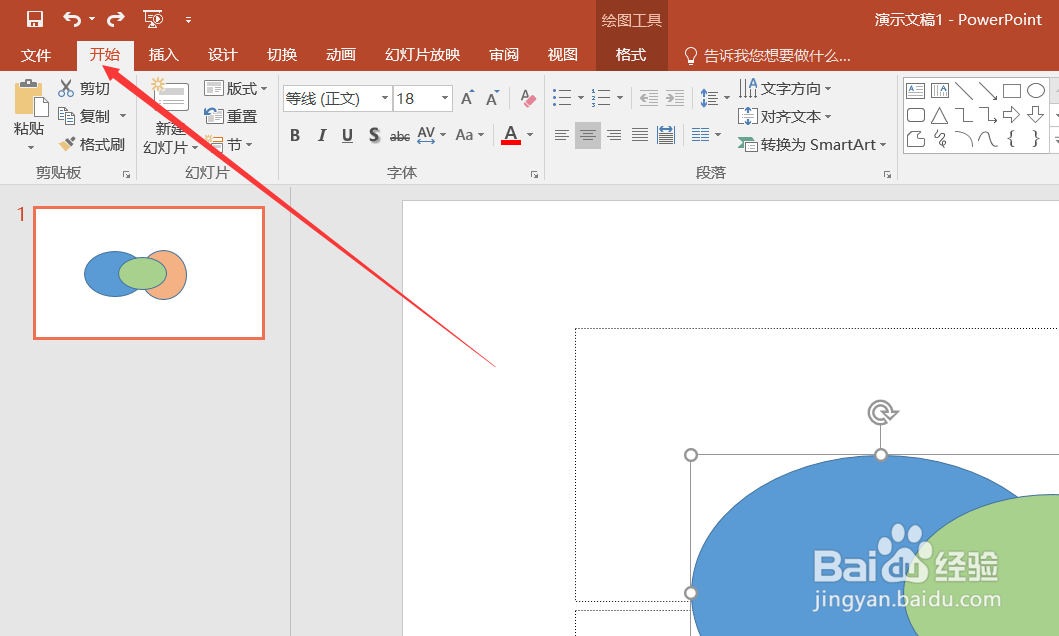Image resolution: width=1059 pixels, height=636 pixels.
Task: Toggle italic formatting
Action: (x=321, y=135)
